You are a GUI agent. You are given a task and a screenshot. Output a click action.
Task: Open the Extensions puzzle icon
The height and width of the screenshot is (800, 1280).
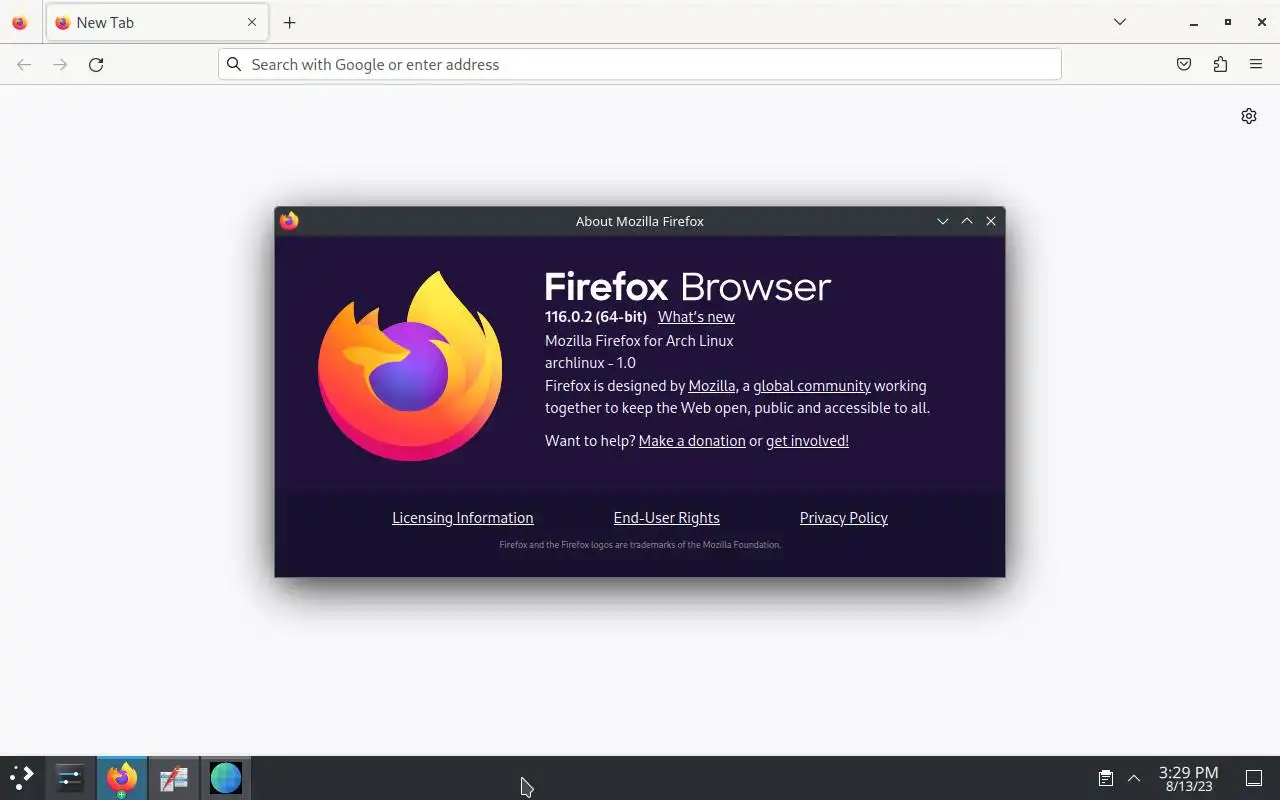click(1220, 64)
